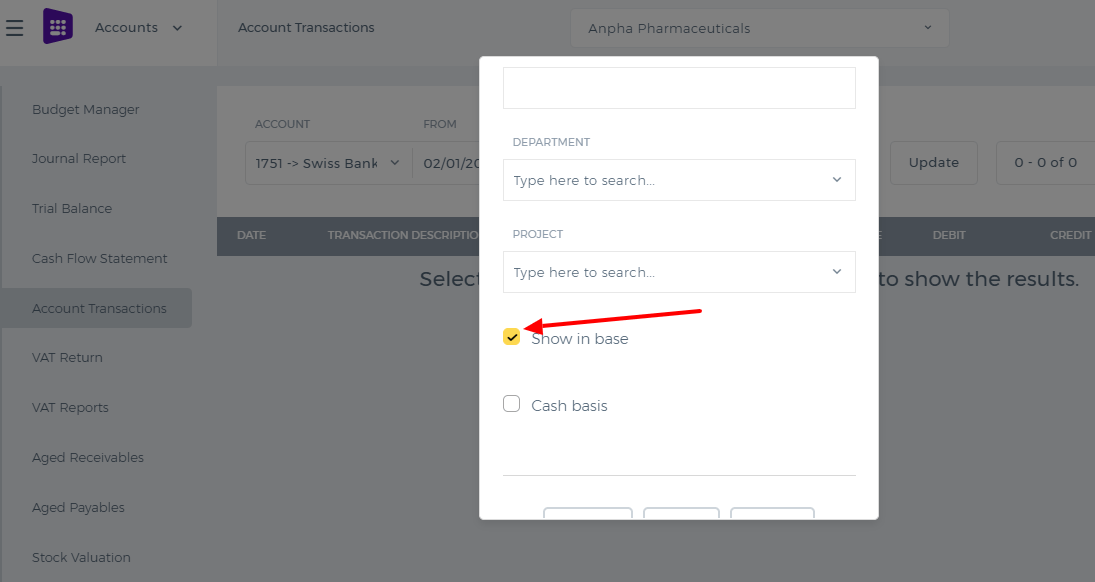
Task: Open the hamburger menu icon
Action: [14, 28]
